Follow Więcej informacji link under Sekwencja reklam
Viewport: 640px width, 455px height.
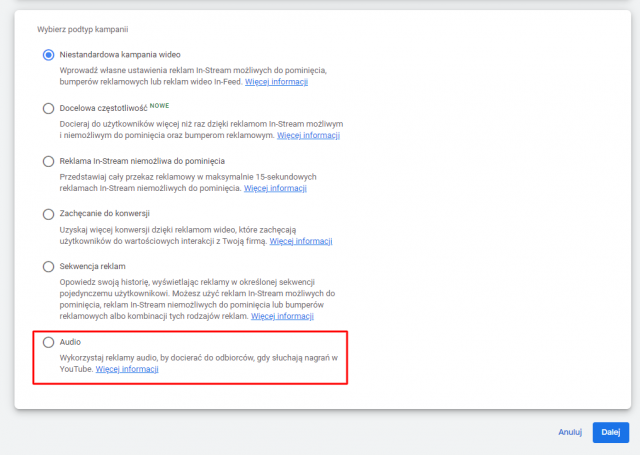[282, 316]
